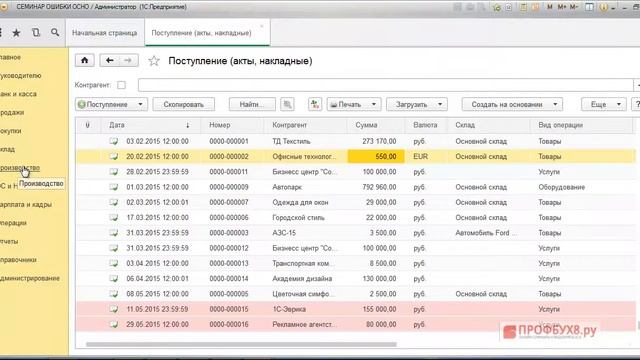Open the panel layout icon in the title bar
640x360 pixels.
[589, 7]
